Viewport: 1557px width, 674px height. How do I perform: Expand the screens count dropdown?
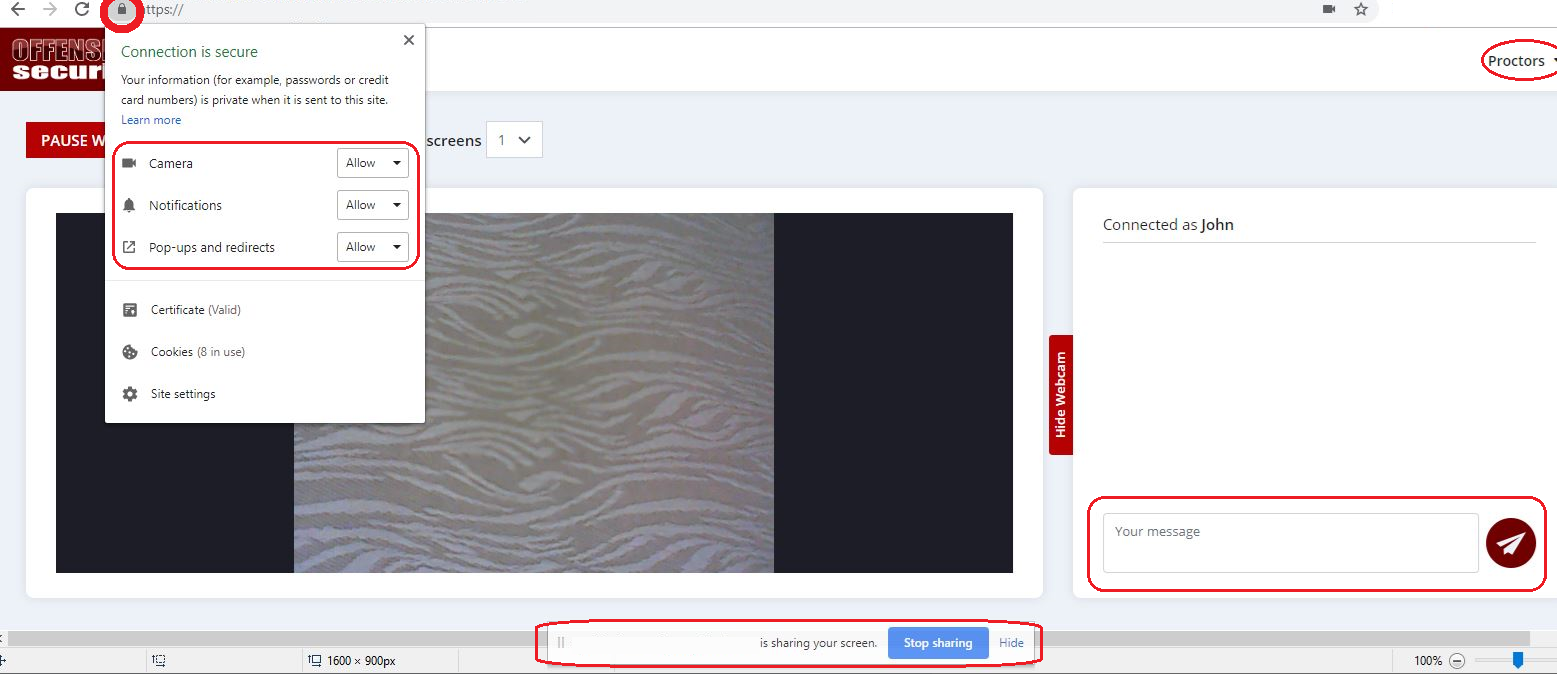[x=514, y=140]
